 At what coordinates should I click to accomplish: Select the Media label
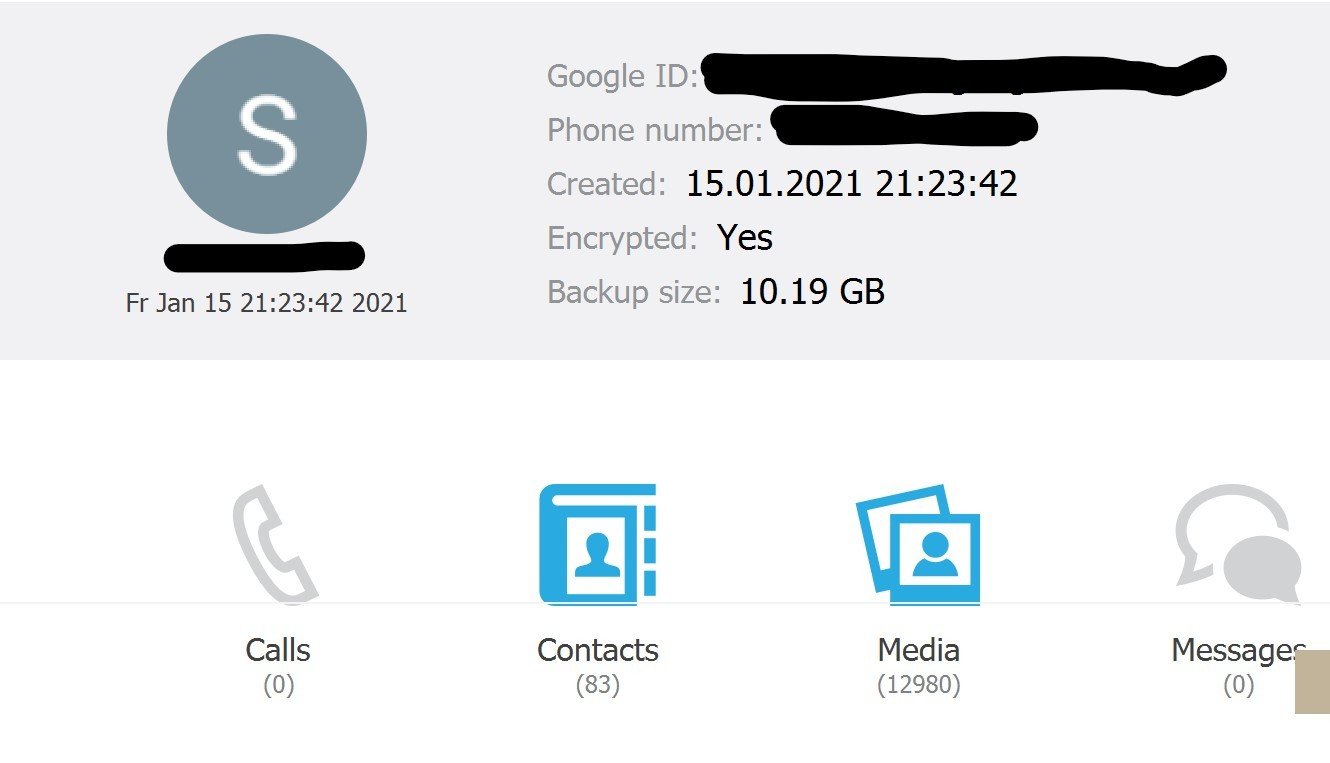[x=918, y=650]
